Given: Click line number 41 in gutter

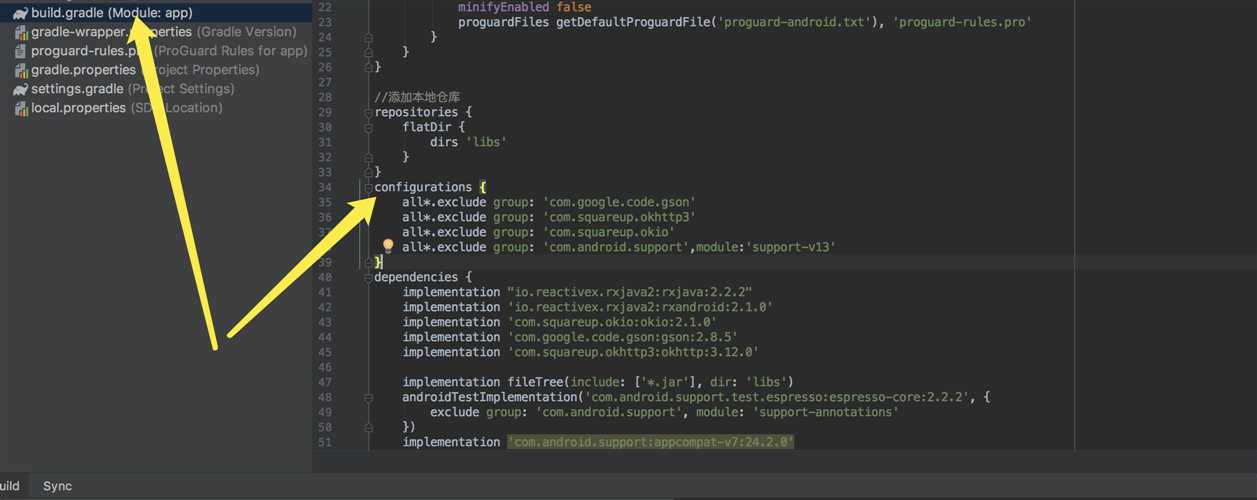Looking at the screenshot, I should 324,292.
